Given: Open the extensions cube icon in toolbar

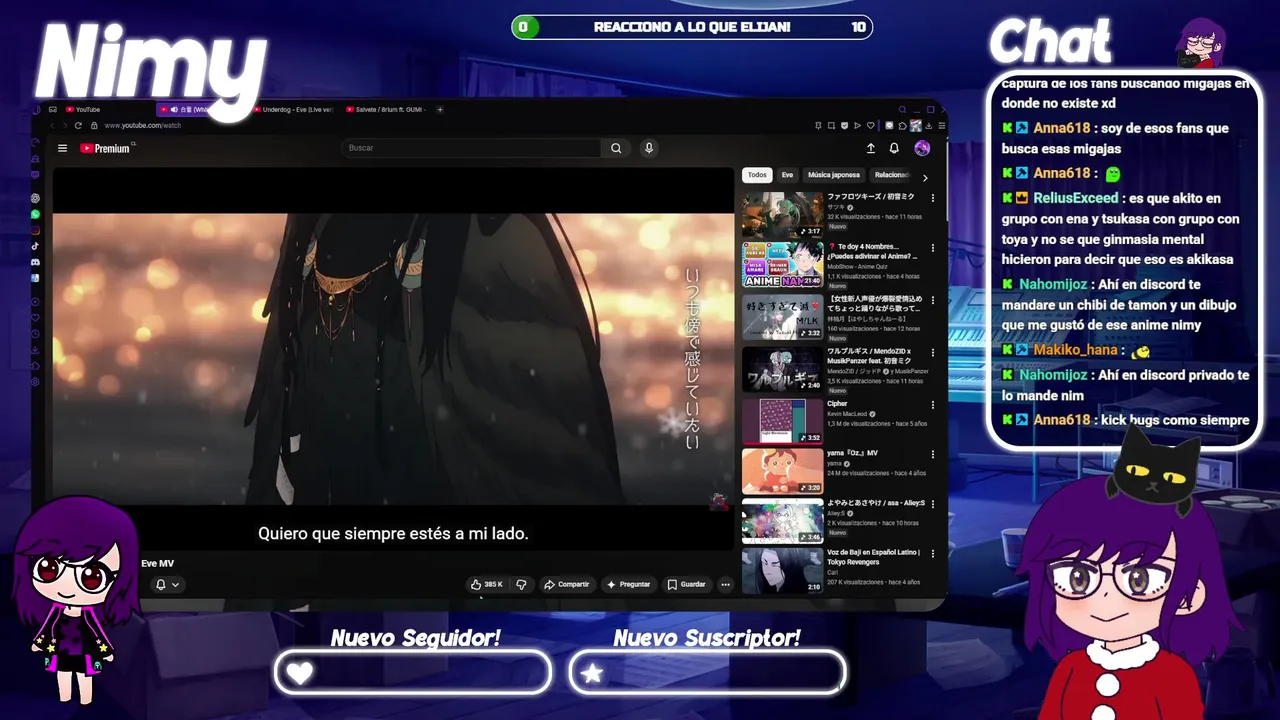Looking at the screenshot, I should pyautogui.click(x=903, y=125).
